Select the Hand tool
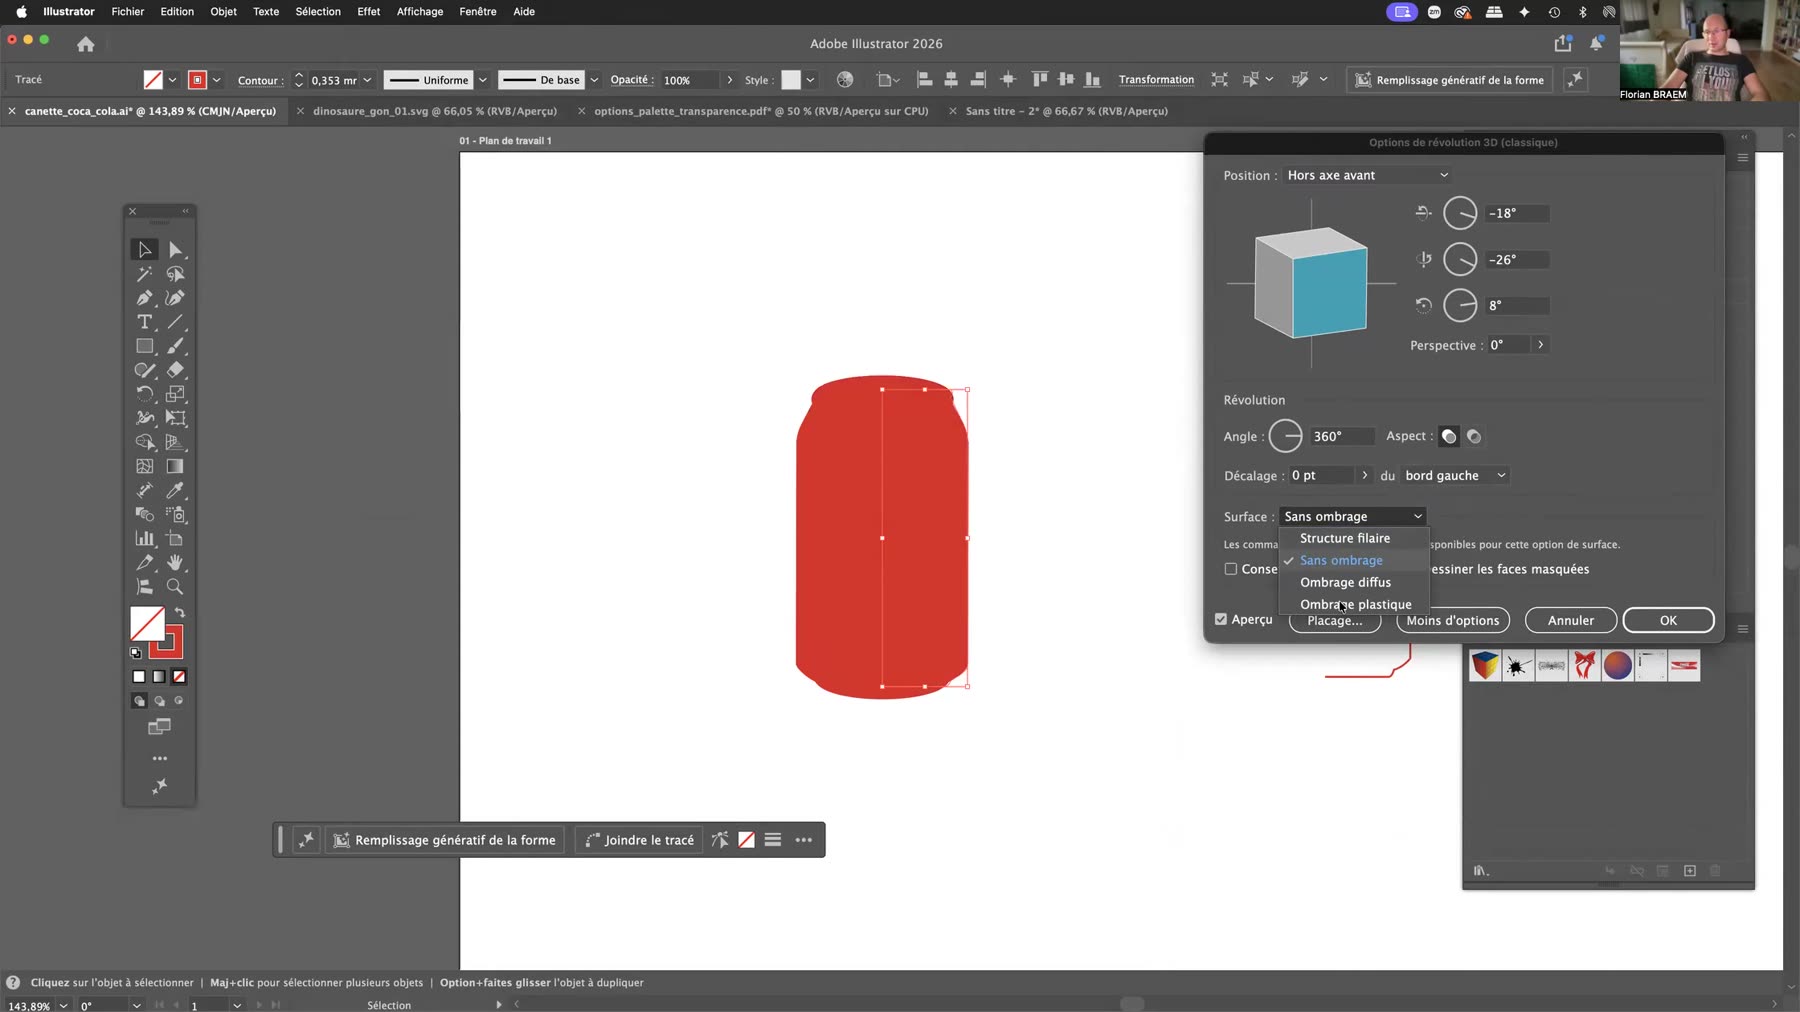Screen dimensions: 1800x1012 point(176,562)
